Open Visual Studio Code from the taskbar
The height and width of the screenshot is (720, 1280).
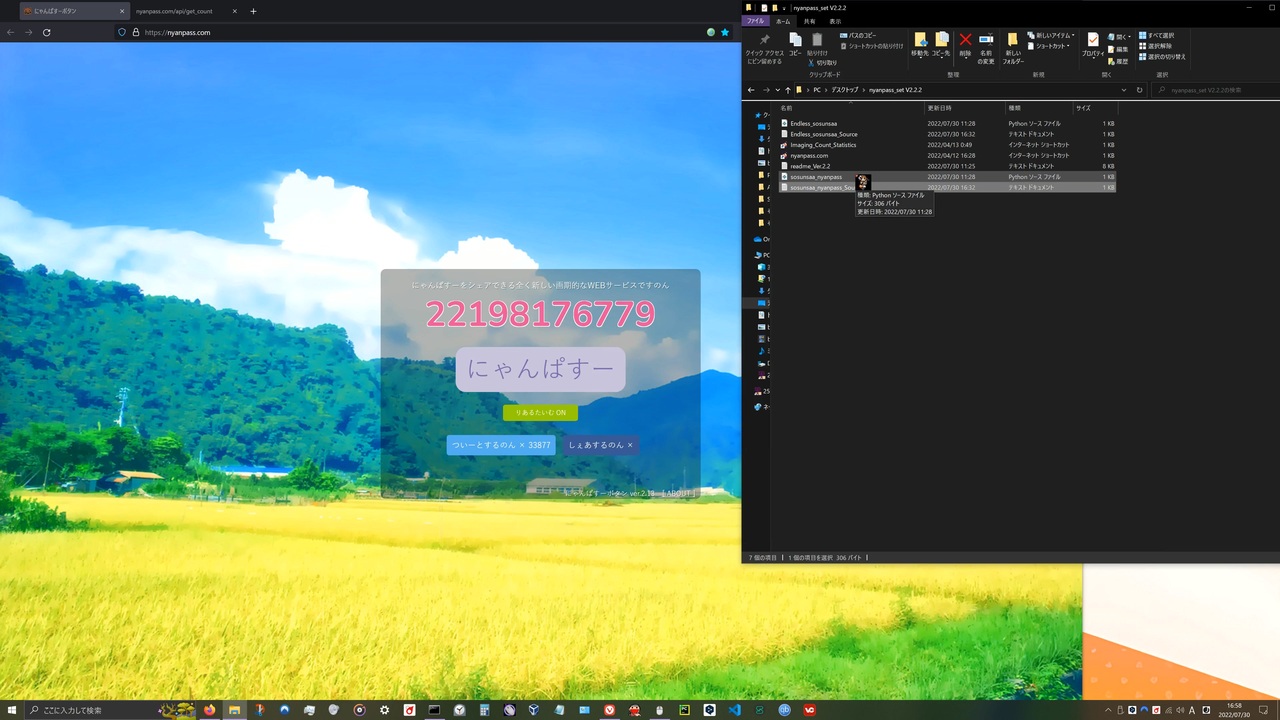point(734,710)
